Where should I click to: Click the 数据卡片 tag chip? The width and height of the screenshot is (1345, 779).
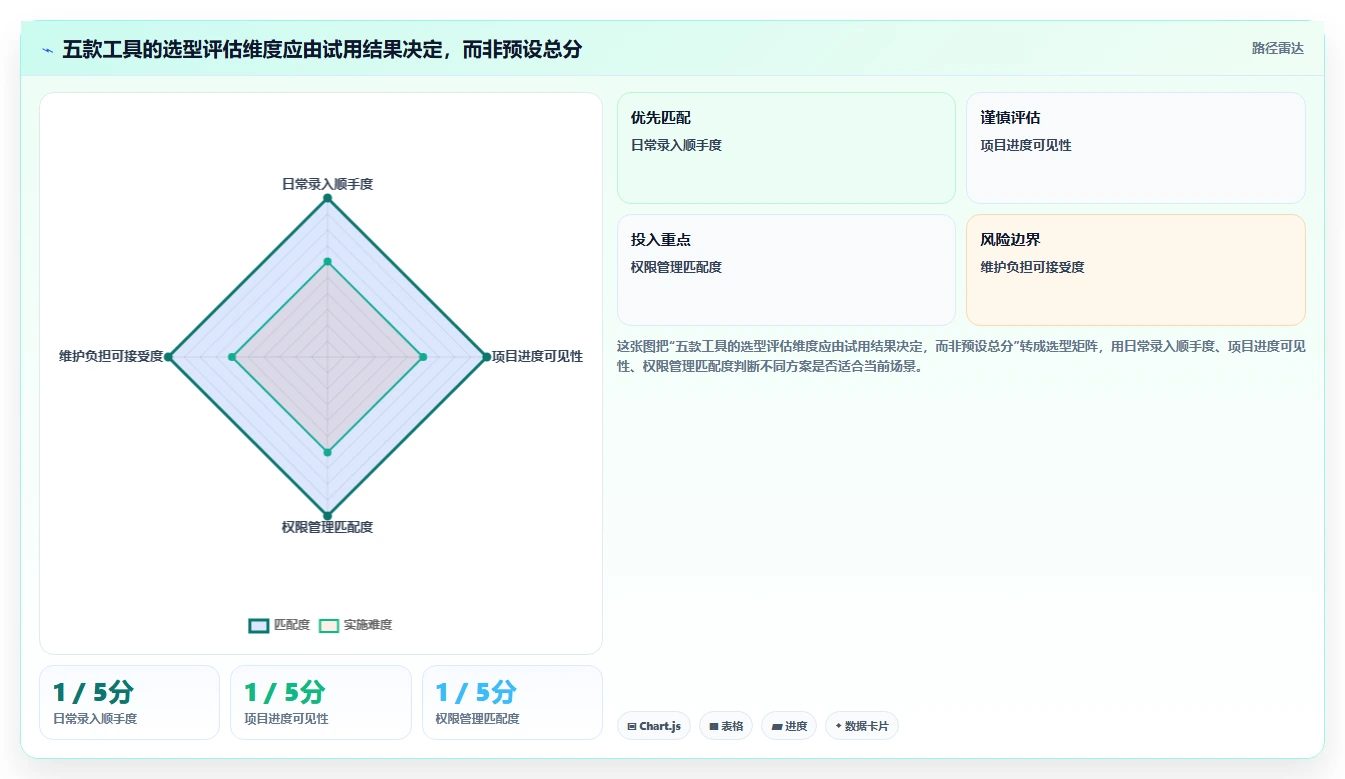[x=861, y=726]
